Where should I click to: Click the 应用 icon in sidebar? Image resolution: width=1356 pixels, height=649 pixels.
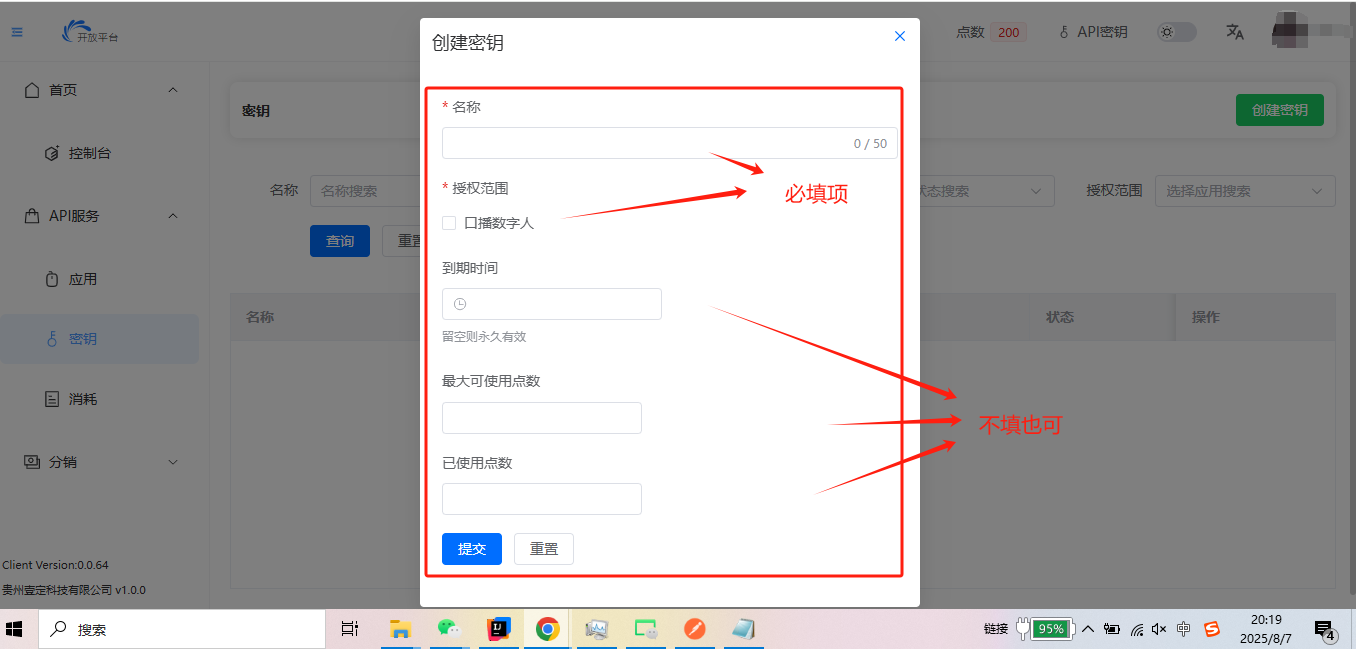(53, 279)
